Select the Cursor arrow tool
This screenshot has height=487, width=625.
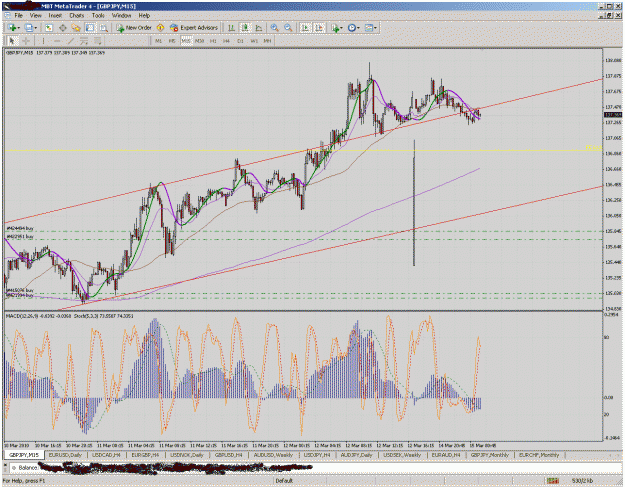pos(12,41)
